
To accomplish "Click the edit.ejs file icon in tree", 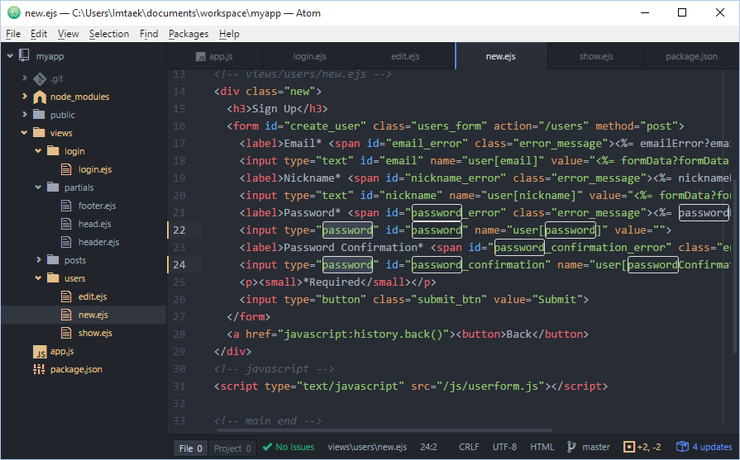I will pos(67,296).
